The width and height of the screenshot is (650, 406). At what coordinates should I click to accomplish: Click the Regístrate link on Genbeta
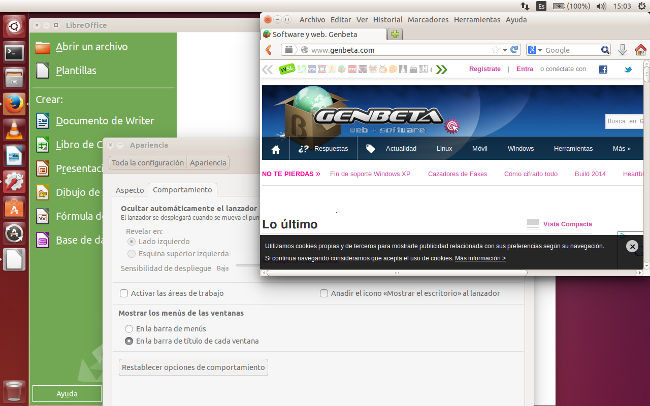(485, 69)
